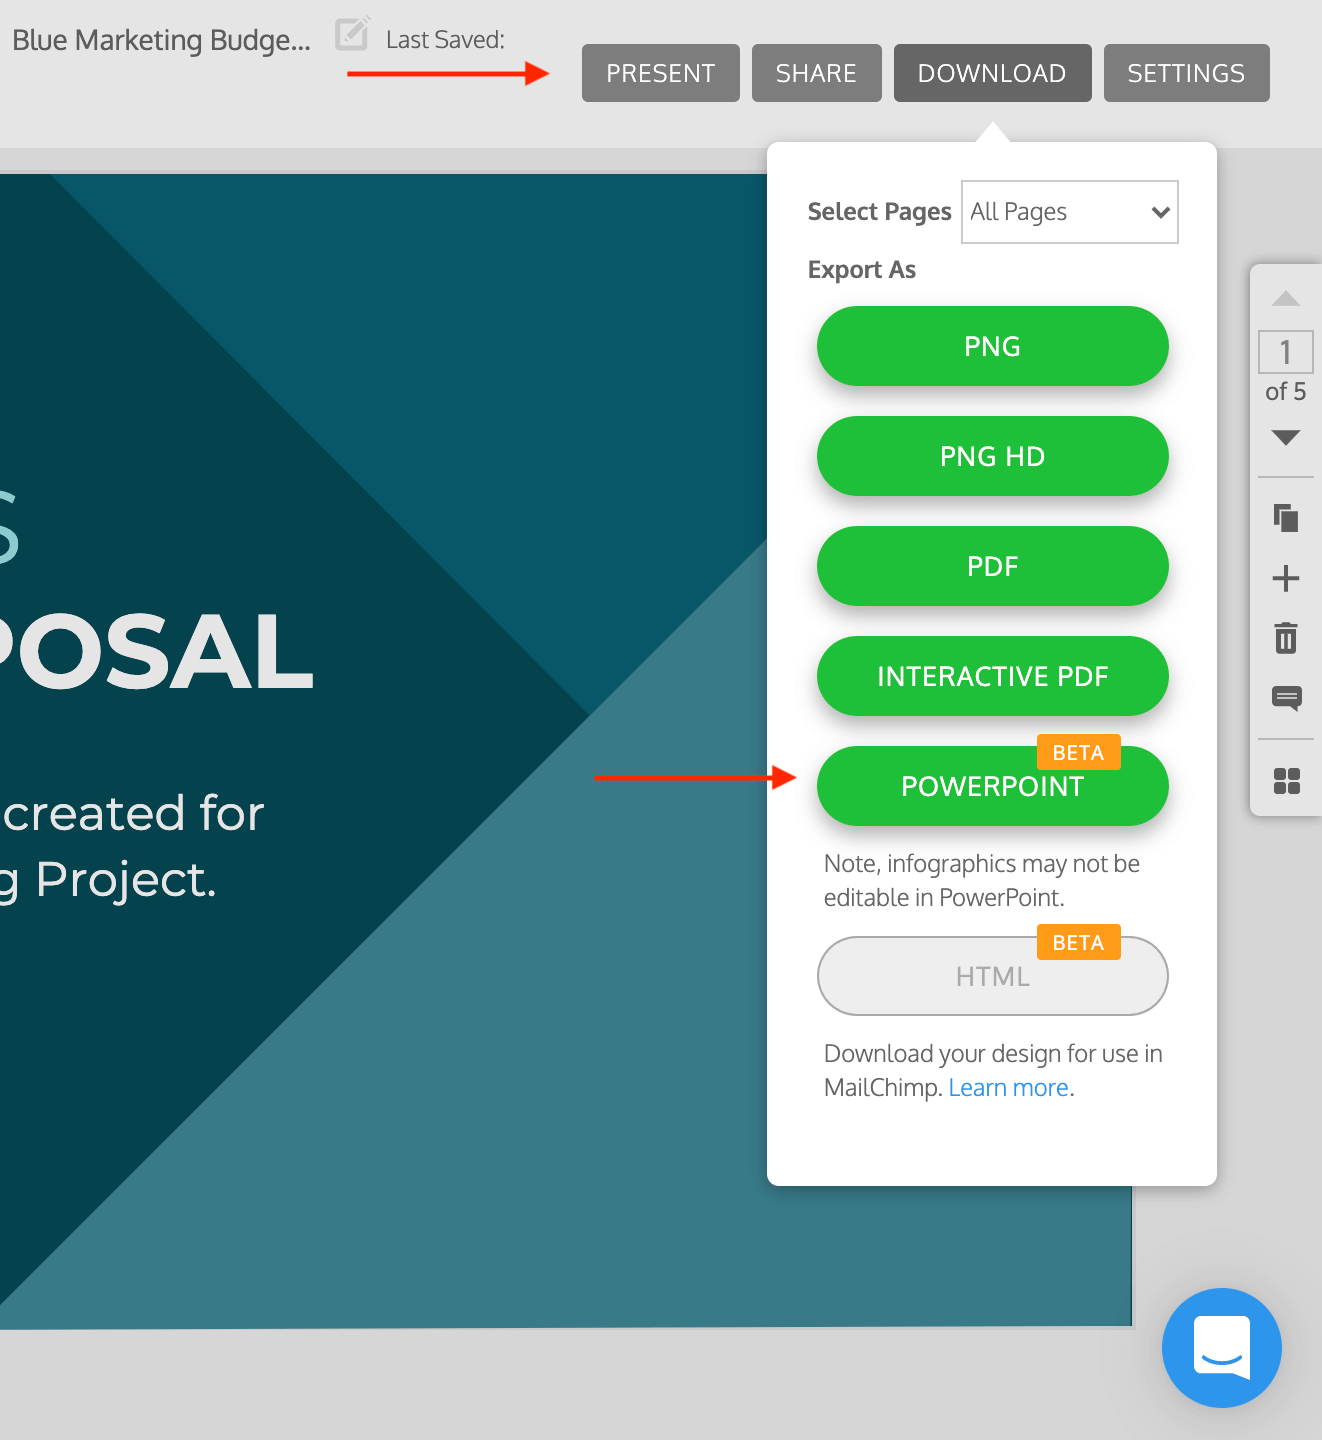
Task: Go to next page with down arrow
Action: [1286, 437]
